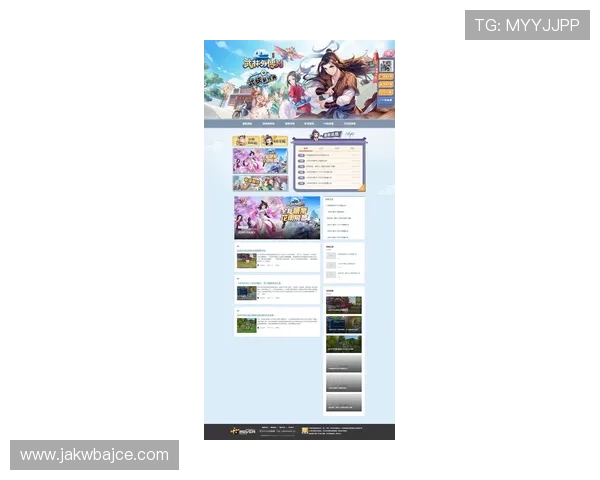Click the blue button at bottom of banner sidebar
Screen dimensions: 600x480
[x=386, y=102]
